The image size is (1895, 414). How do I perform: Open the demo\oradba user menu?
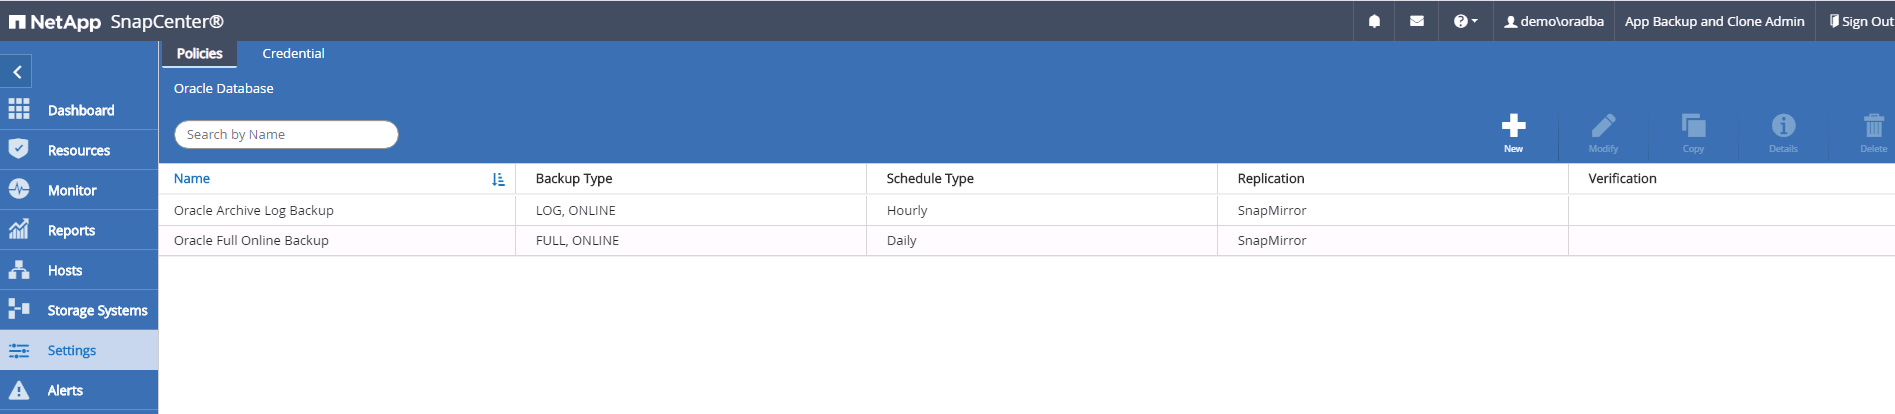click(1554, 21)
